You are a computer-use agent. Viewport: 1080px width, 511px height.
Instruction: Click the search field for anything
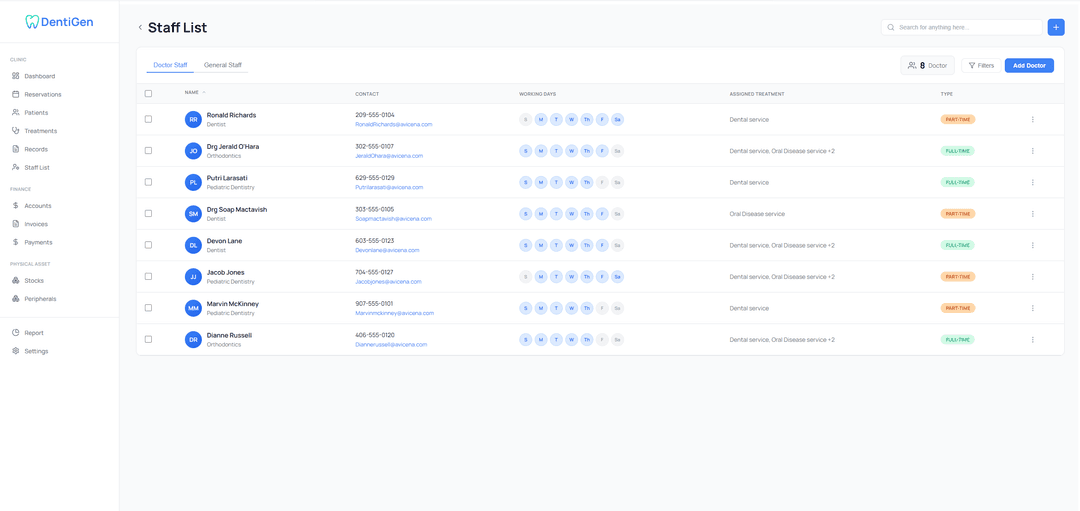pos(962,27)
